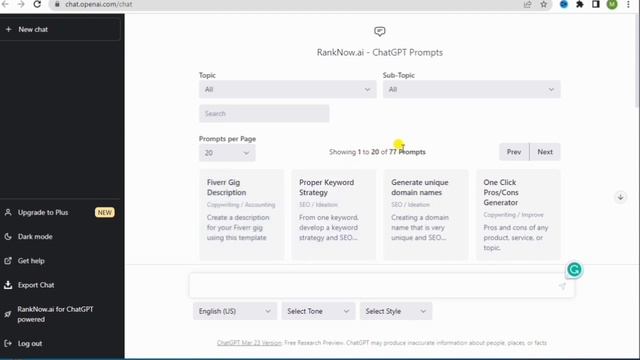Click the rocket icon beside RankNow.ai
The height and width of the screenshot is (360, 640).
click(8, 314)
